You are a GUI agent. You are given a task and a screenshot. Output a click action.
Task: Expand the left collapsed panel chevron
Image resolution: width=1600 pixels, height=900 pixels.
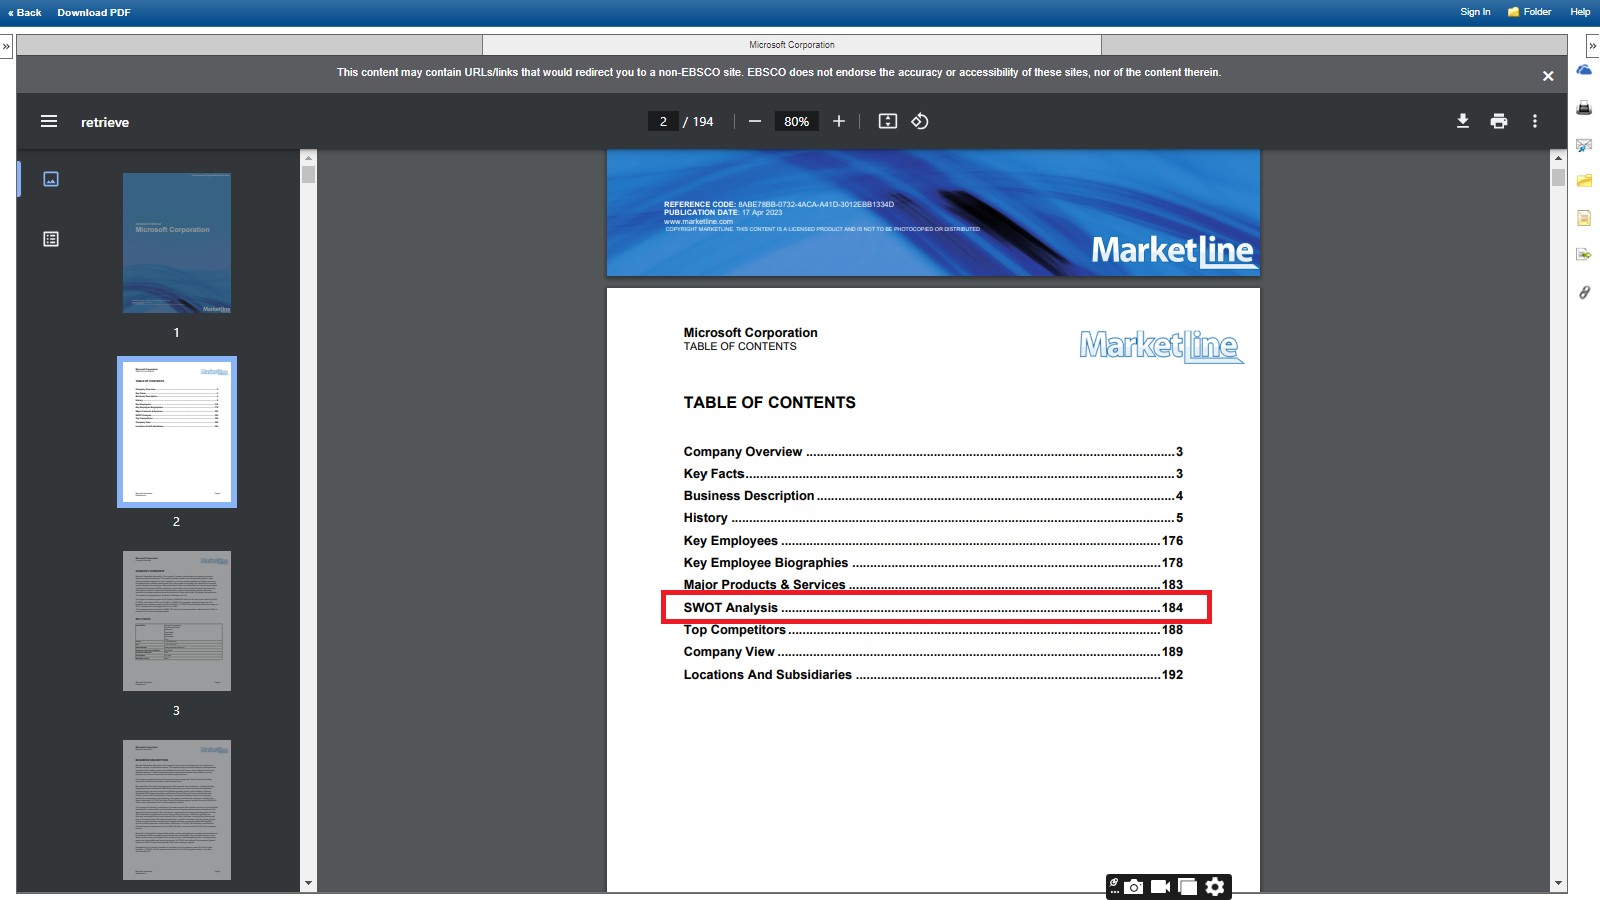6,46
